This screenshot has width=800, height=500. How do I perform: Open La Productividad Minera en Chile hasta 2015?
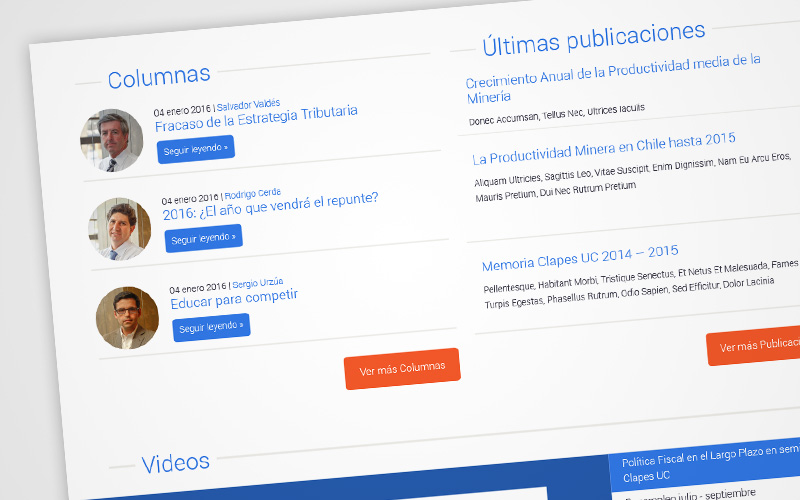click(x=604, y=148)
